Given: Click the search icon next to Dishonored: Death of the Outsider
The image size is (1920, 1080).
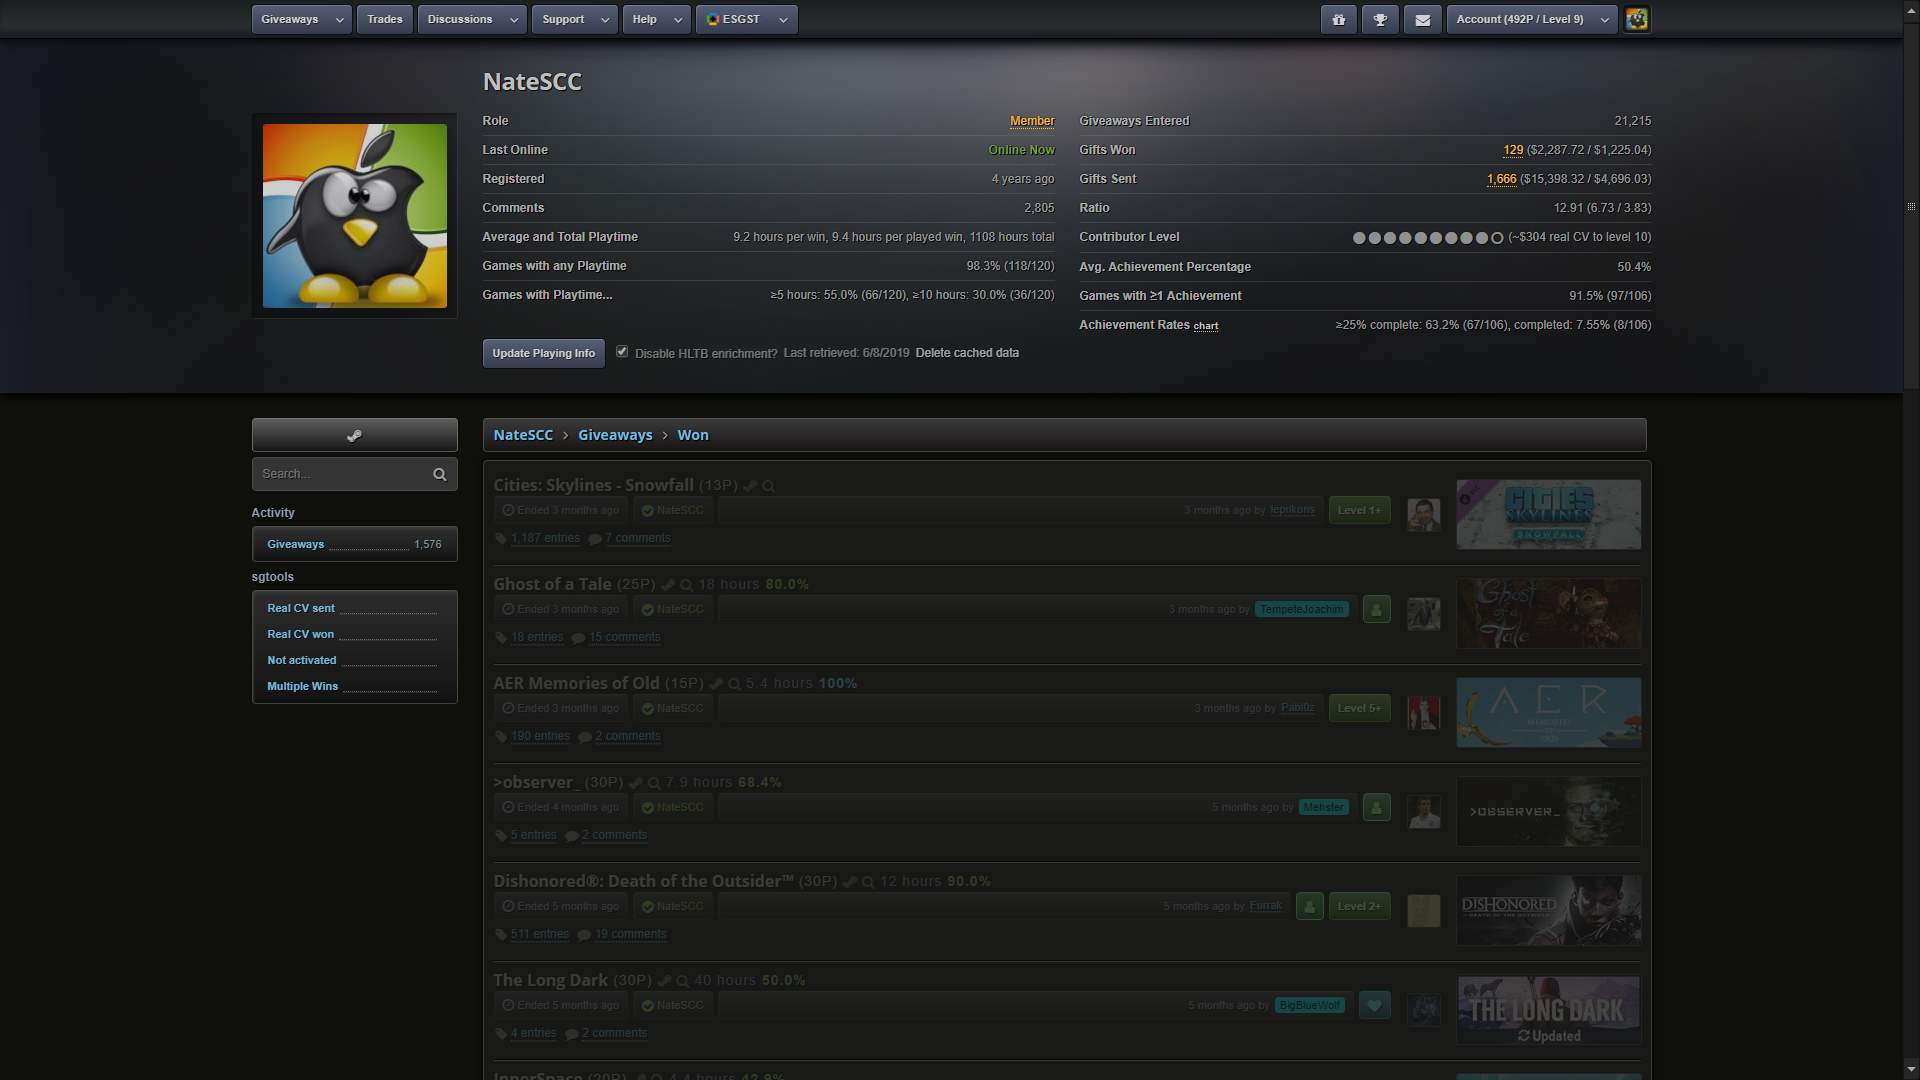Looking at the screenshot, I should tap(868, 882).
